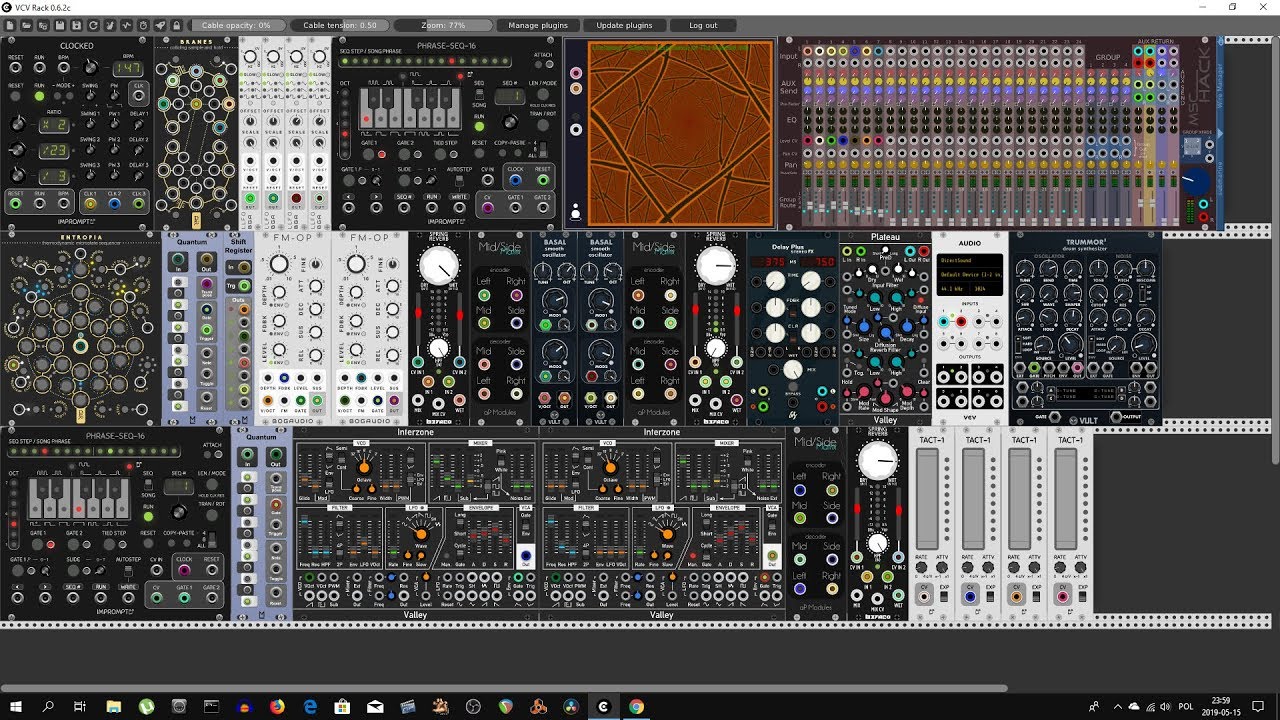Toggle RUN on the upper PHRASE-SEQ-16
This screenshot has height=720, width=1280.
pyautogui.click(x=479, y=128)
